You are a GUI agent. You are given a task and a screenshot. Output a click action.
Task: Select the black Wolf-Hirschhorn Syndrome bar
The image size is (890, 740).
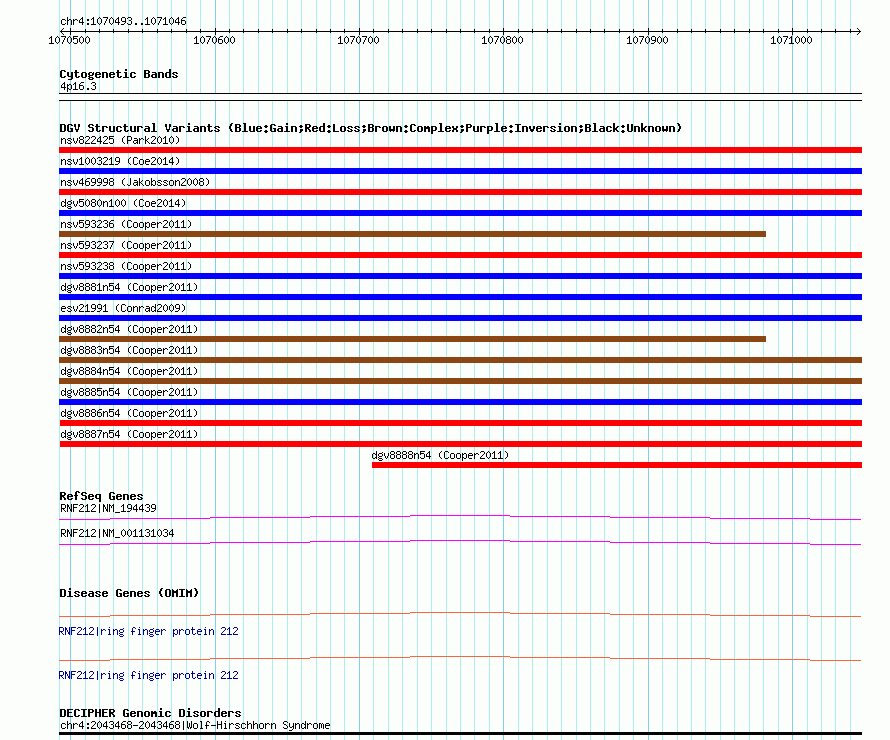[x=460, y=734]
